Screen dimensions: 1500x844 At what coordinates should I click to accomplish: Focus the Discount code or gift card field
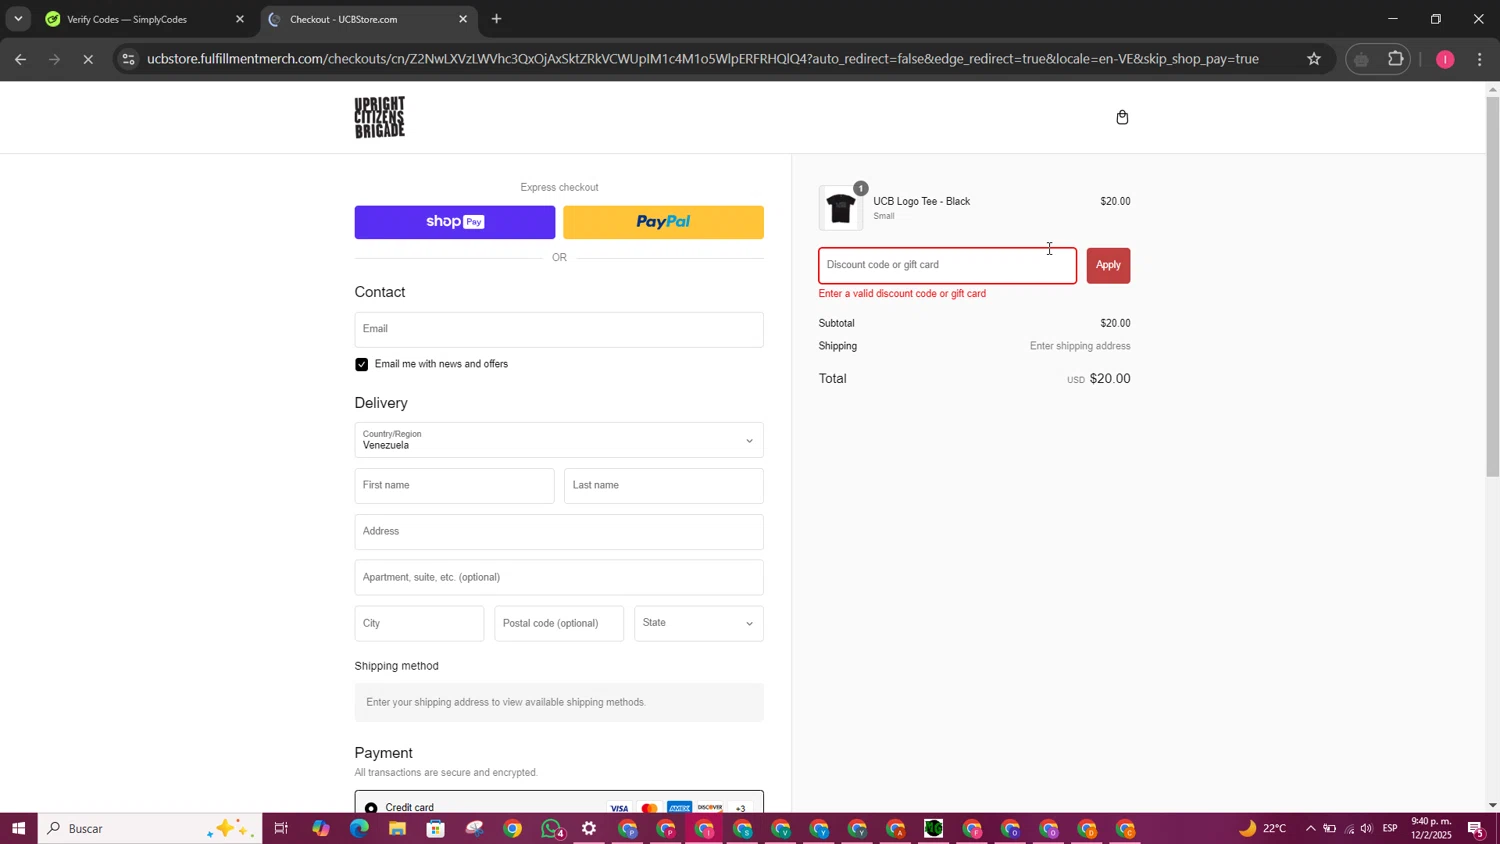point(948,265)
